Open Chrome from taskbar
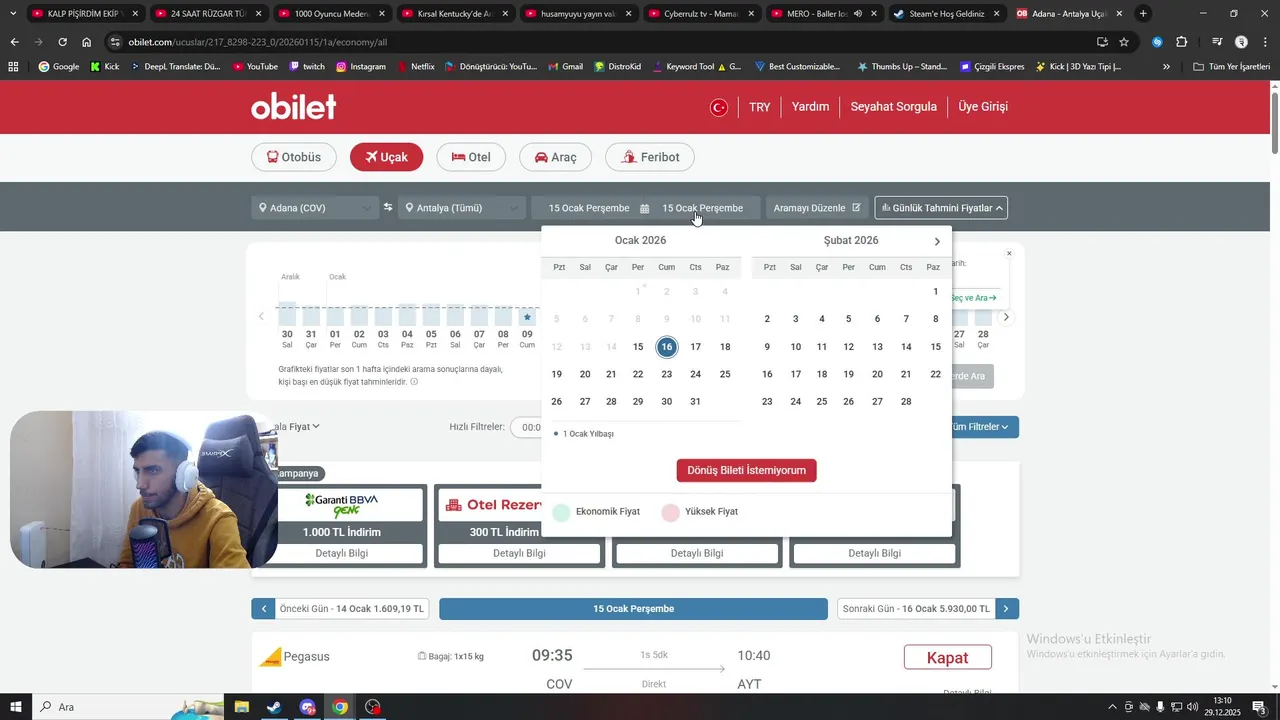Screen dimensions: 1280x720 tap(340, 707)
